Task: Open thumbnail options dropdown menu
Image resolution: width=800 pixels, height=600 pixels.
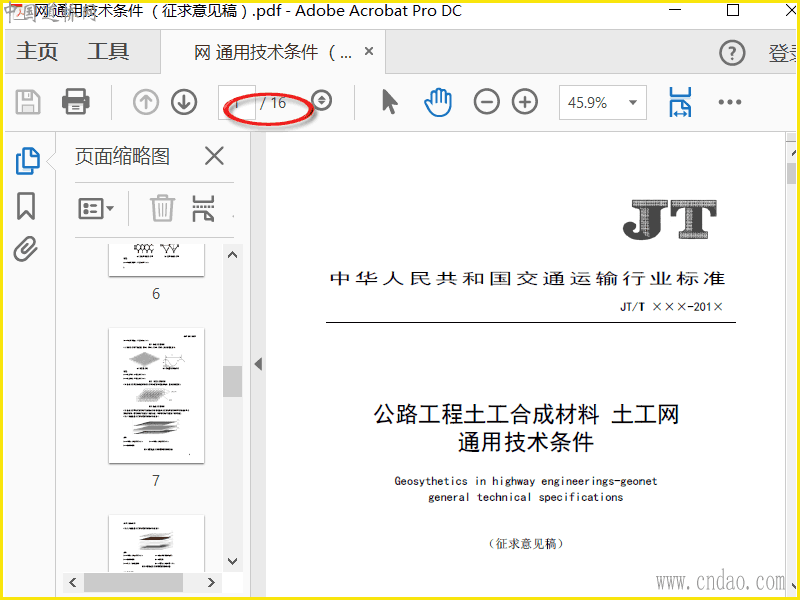Action: [95, 209]
